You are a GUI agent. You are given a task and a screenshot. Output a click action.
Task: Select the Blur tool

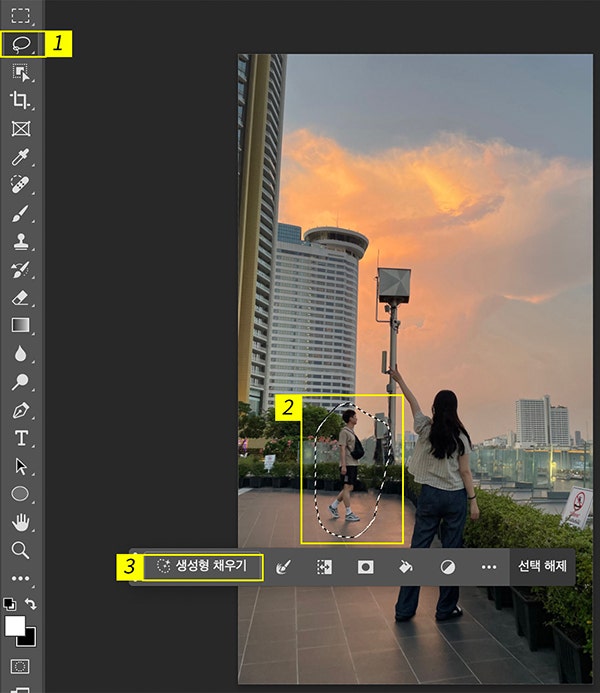20,354
